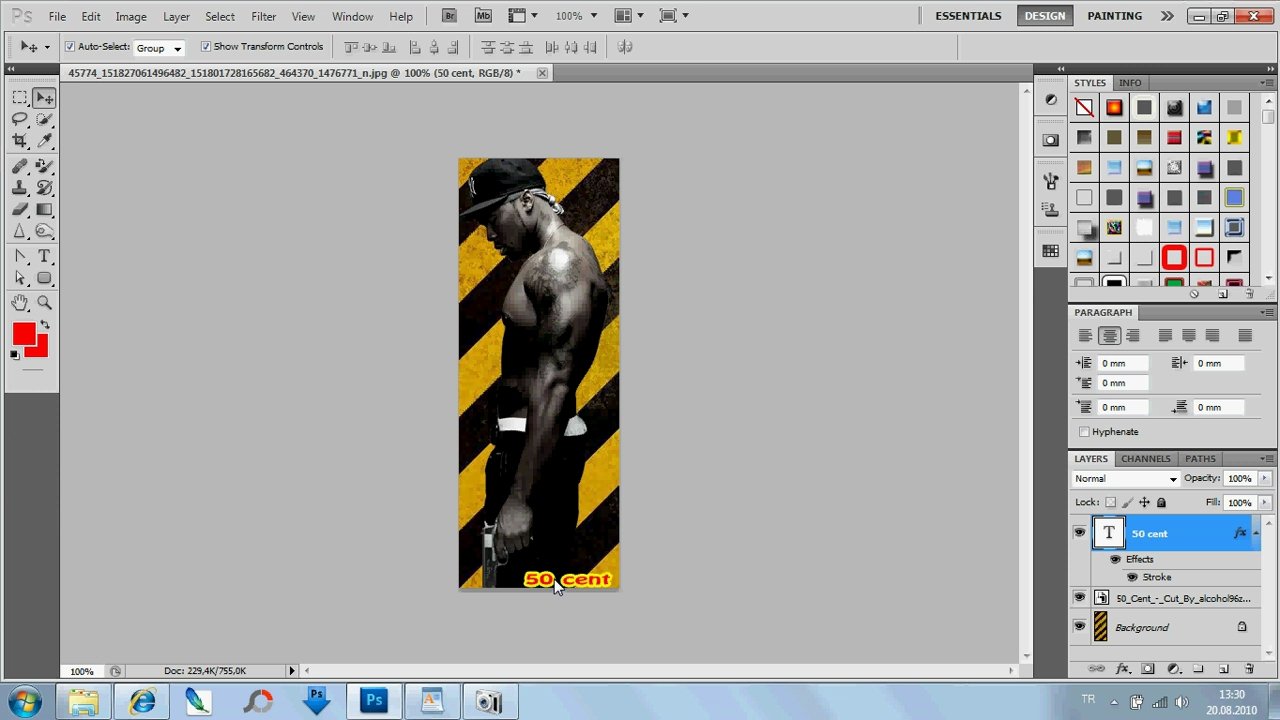Screen dimensions: 1280x720
Task: Enable the Hyphenate checkbox
Action: (1084, 432)
